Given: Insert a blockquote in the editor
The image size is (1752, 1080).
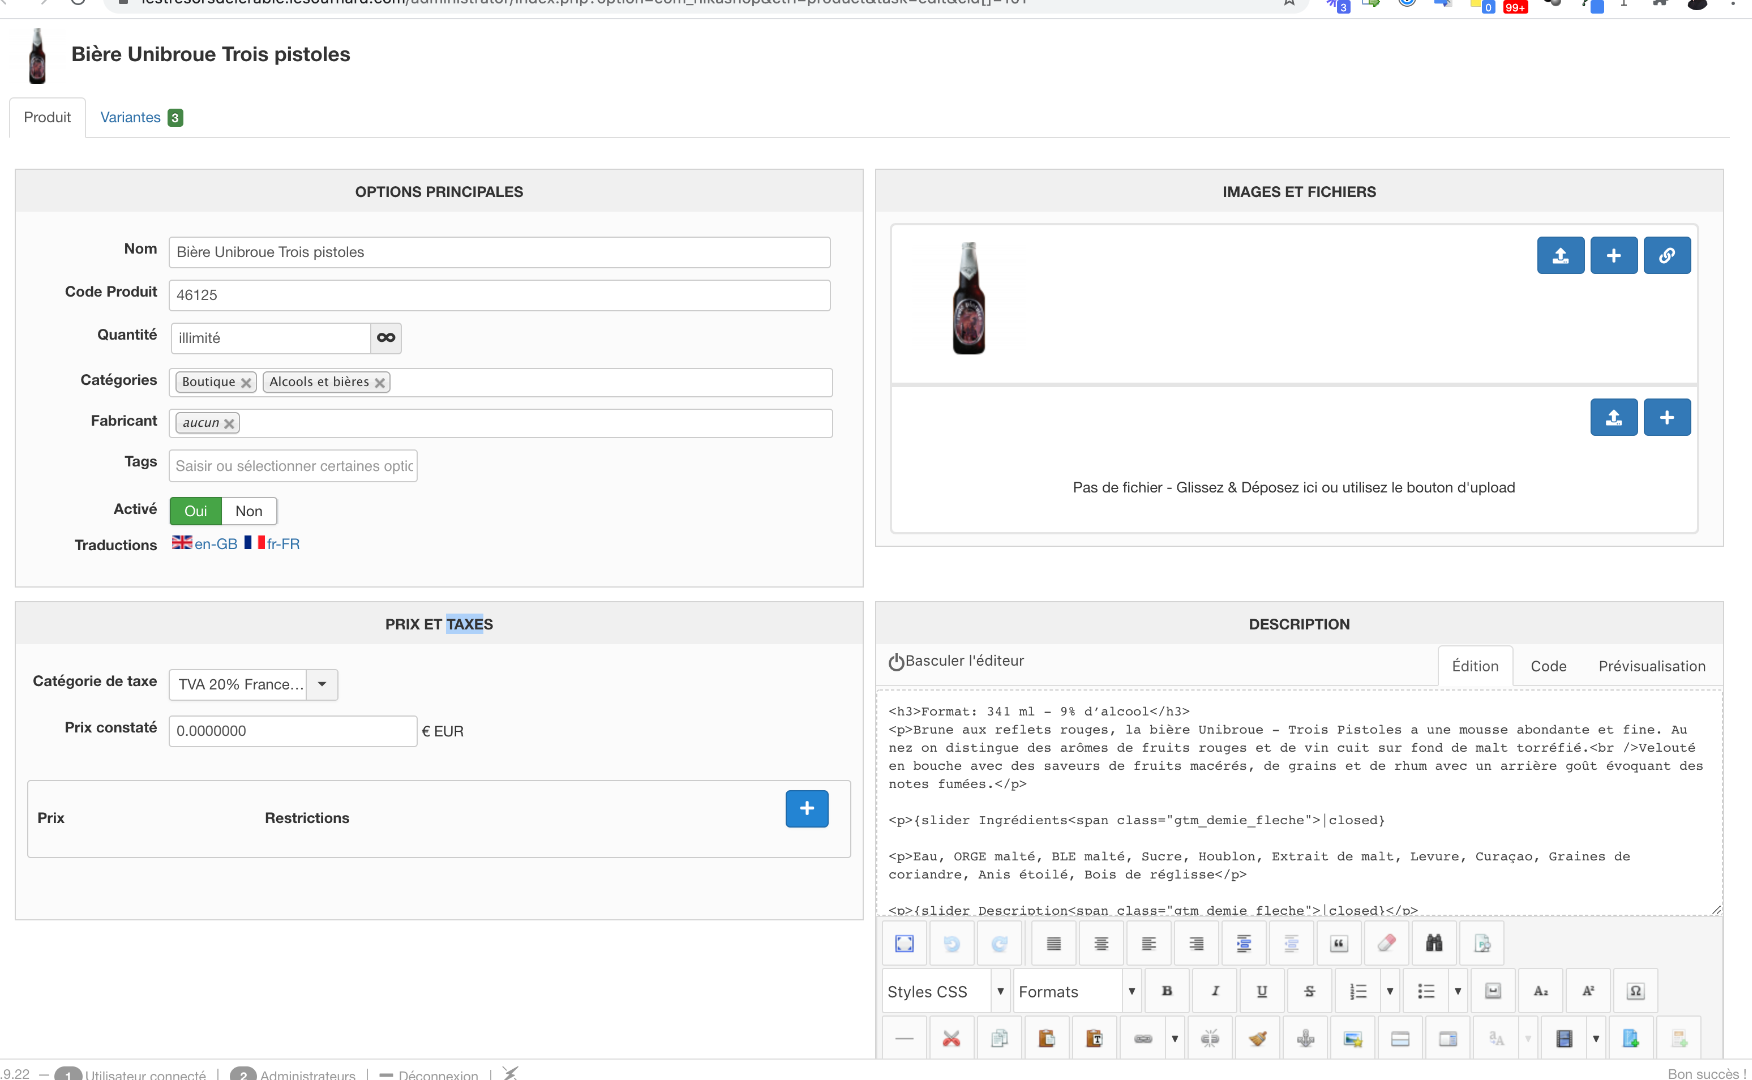Looking at the screenshot, I should [1339, 943].
